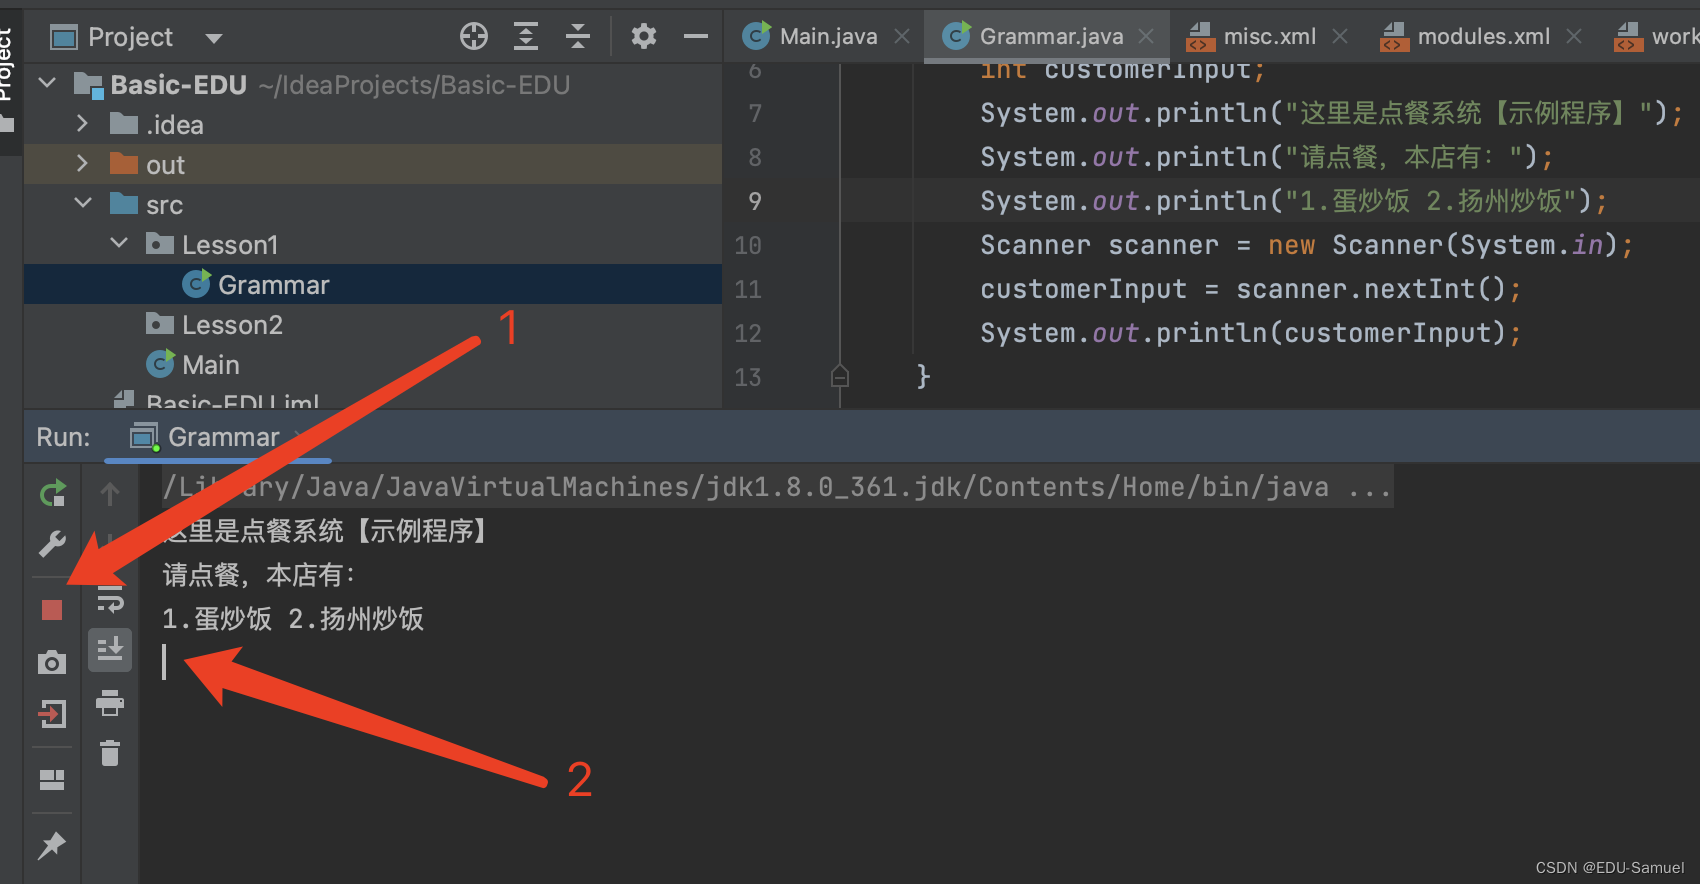Collapse the Basic-EDU root node
This screenshot has width=1700, height=884.
pyautogui.click(x=47, y=83)
